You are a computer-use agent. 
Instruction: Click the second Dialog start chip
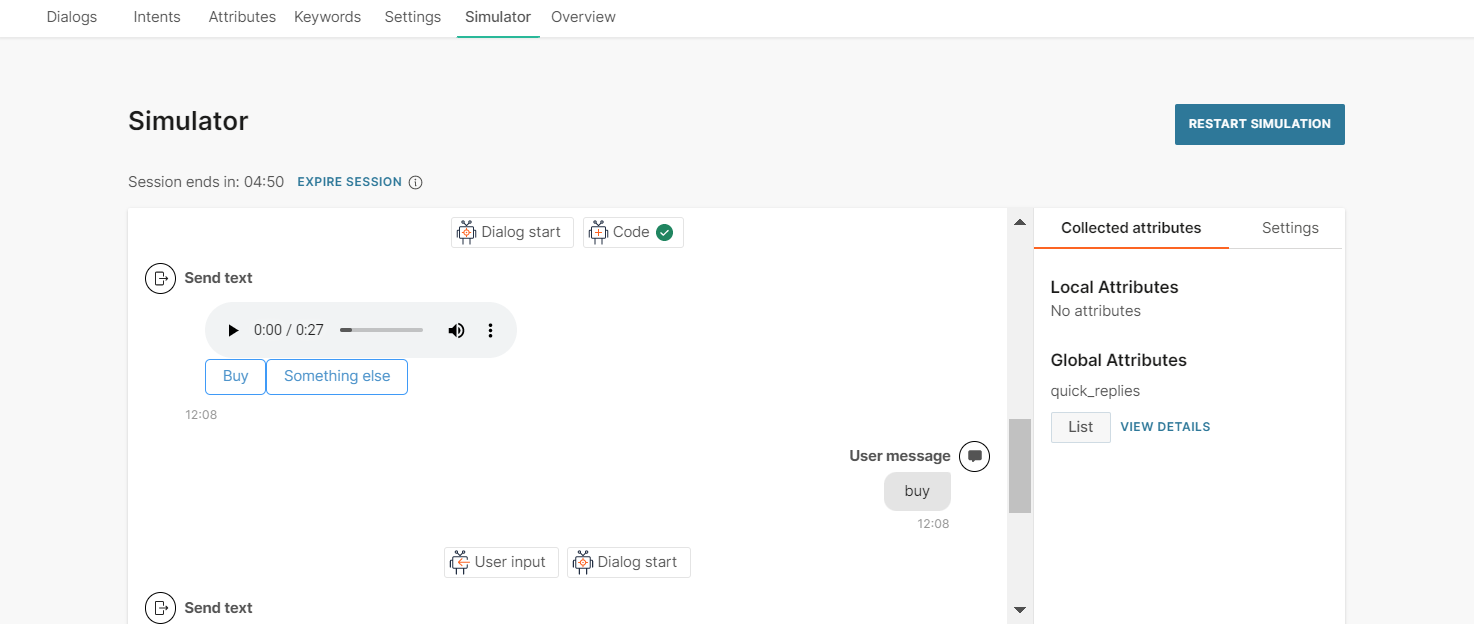(x=628, y=562)
